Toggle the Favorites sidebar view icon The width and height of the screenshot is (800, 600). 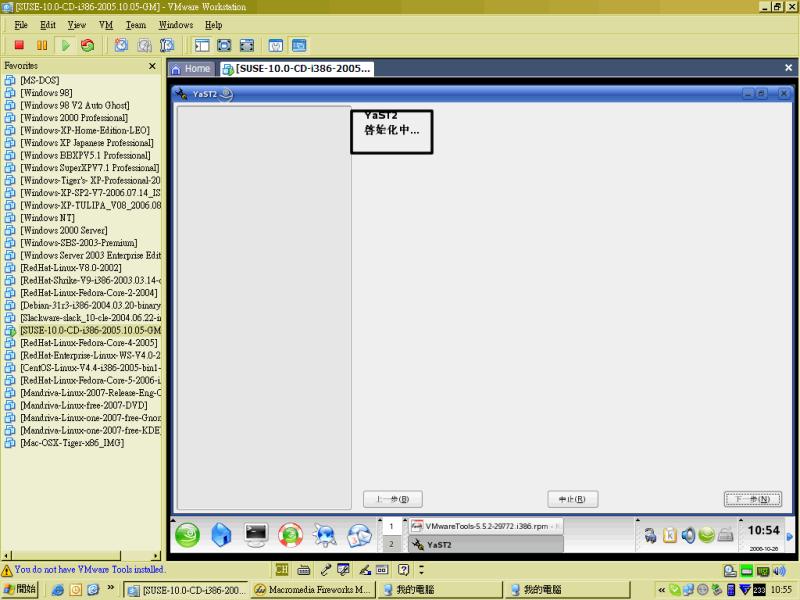(202, 45)
